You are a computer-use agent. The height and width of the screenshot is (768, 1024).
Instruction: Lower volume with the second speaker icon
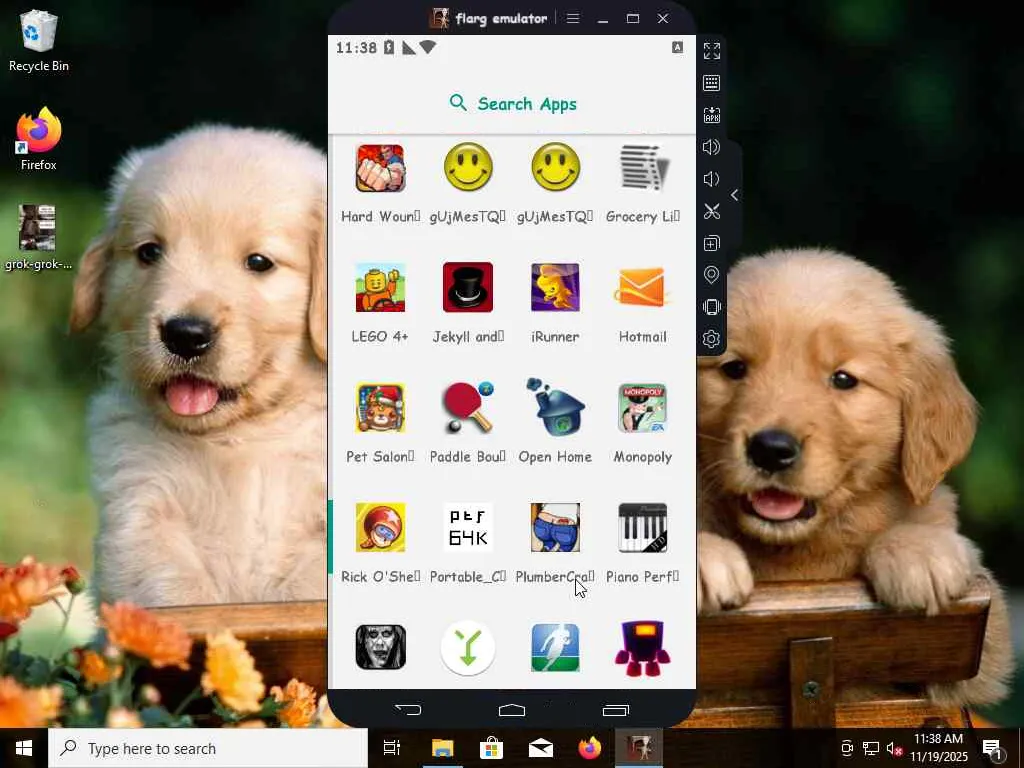click(x=712, y=179)
